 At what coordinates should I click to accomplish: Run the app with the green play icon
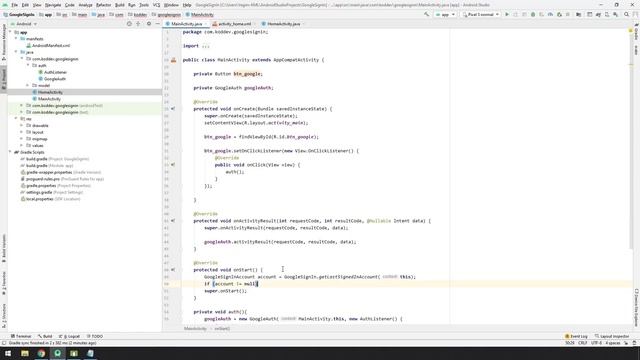point(507,14)
